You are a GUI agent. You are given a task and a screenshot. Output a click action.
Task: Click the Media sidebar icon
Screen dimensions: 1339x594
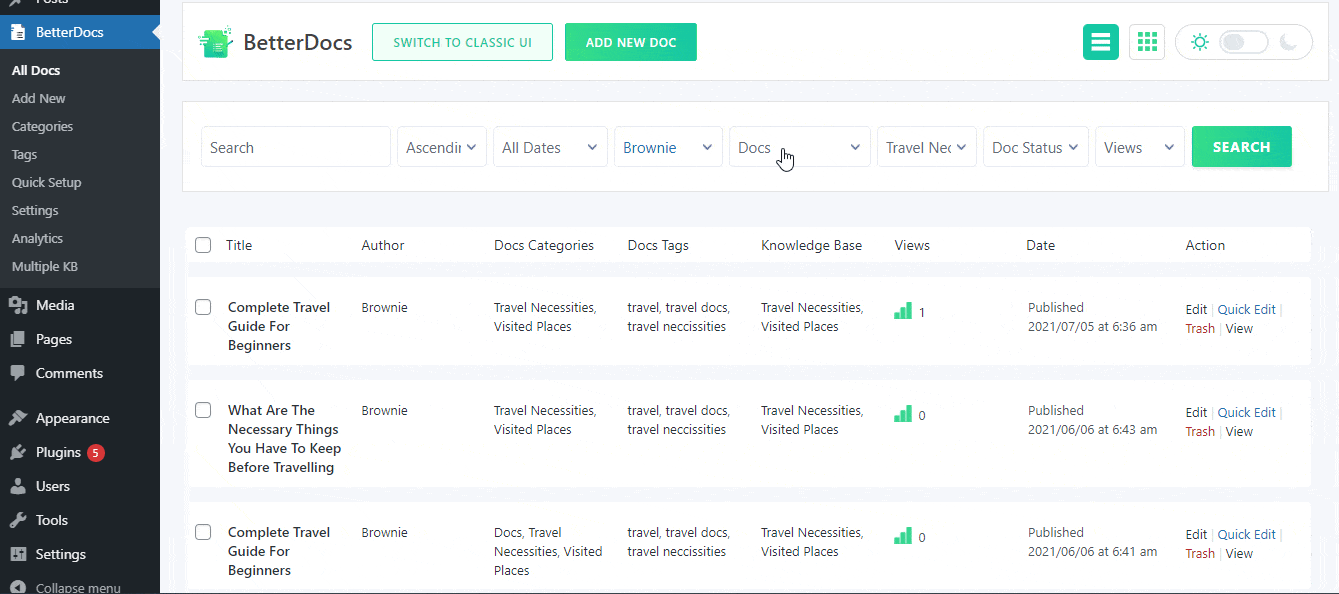point(18,305)
